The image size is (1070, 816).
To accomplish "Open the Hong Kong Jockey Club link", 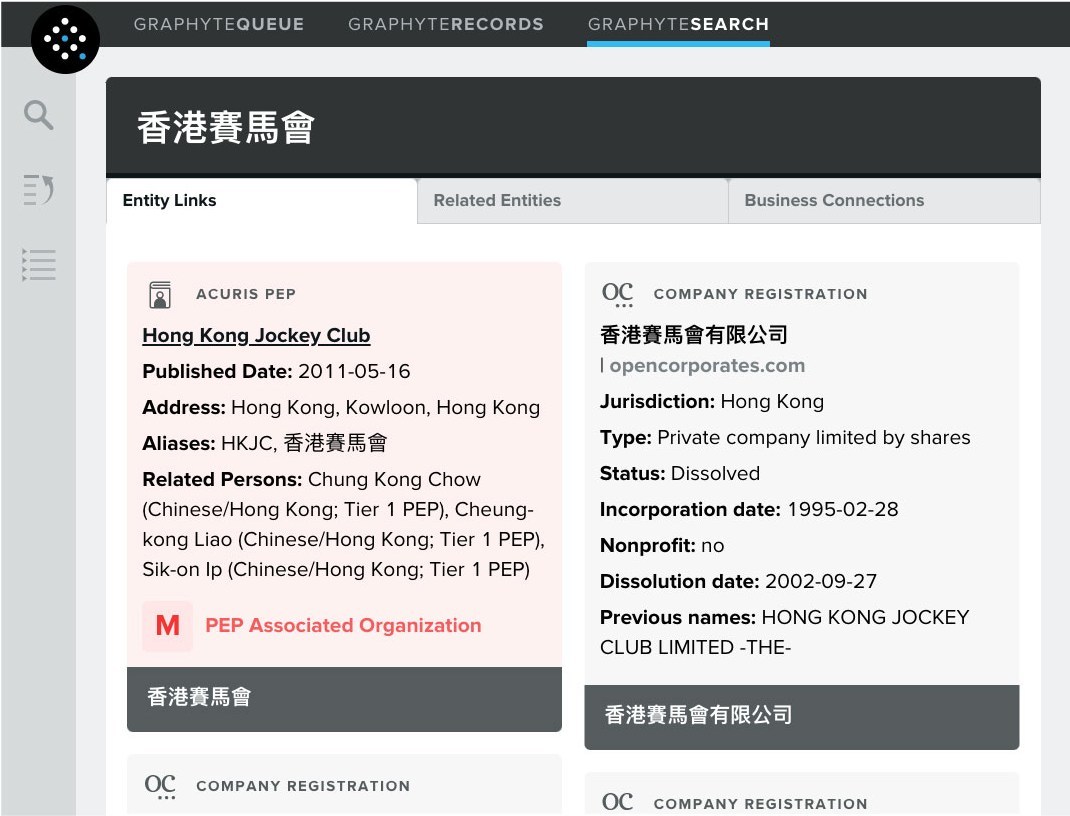I will pos(256,336).
